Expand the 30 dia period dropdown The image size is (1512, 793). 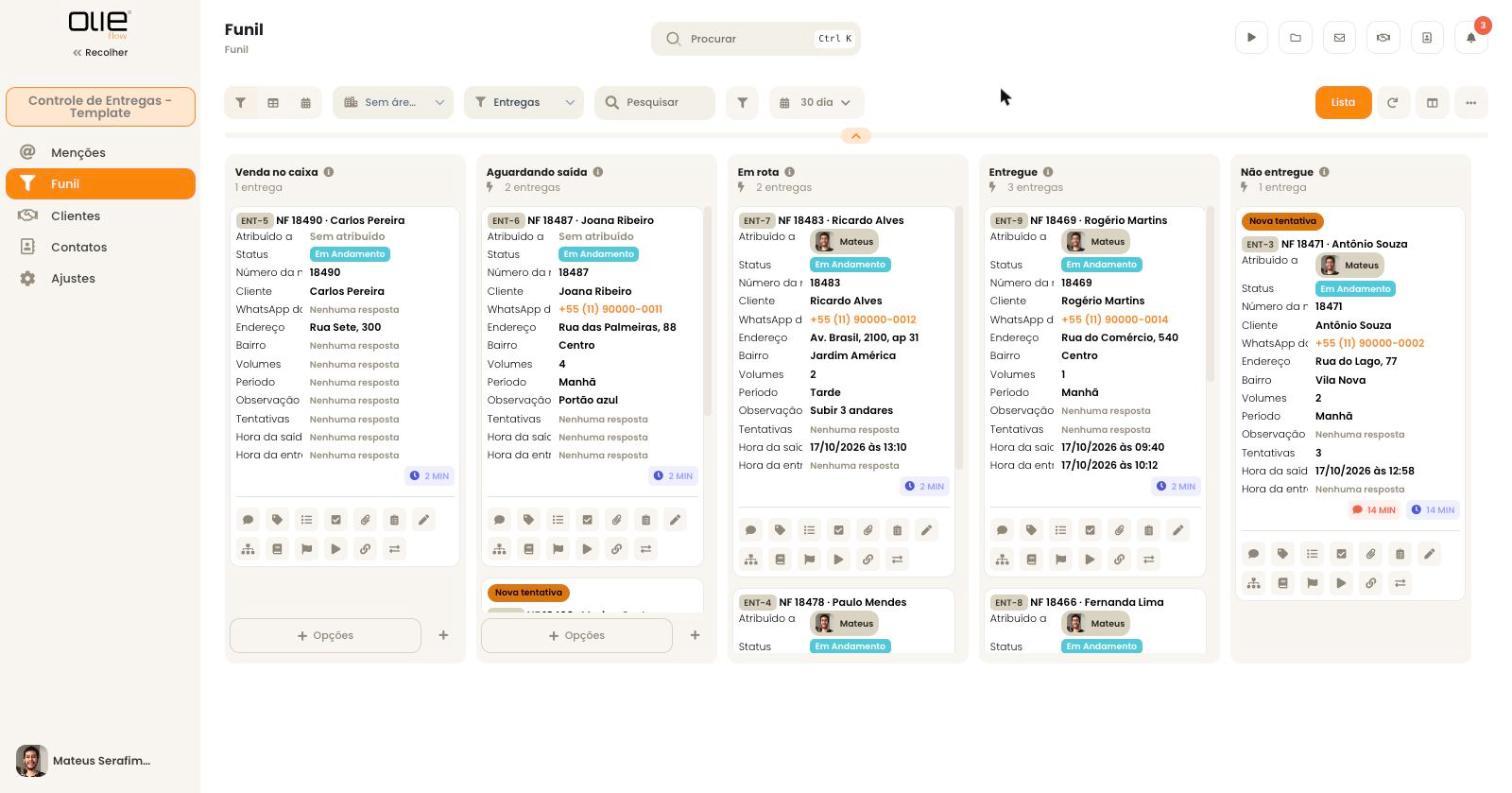817,102
